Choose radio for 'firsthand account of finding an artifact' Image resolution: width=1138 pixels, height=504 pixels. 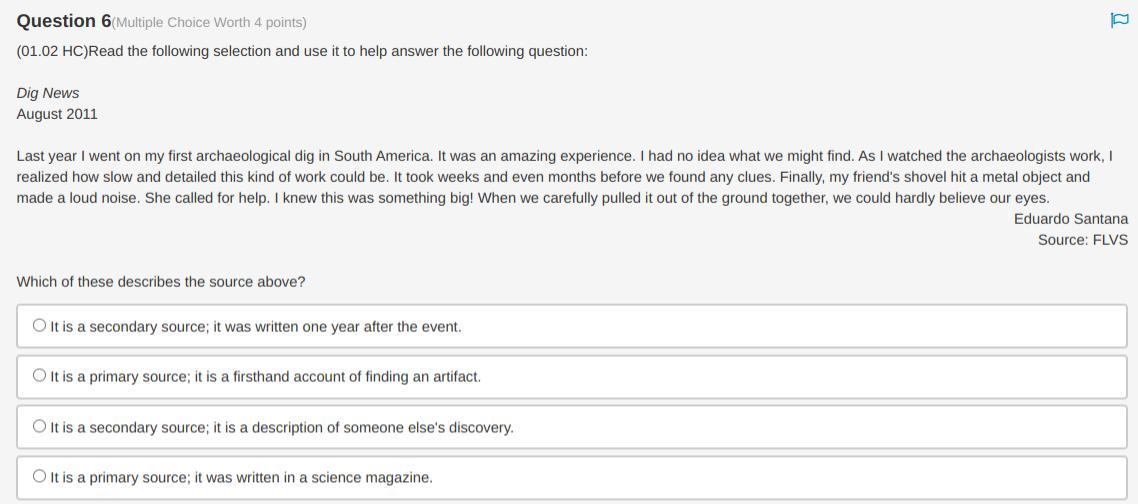click(39, 376)
